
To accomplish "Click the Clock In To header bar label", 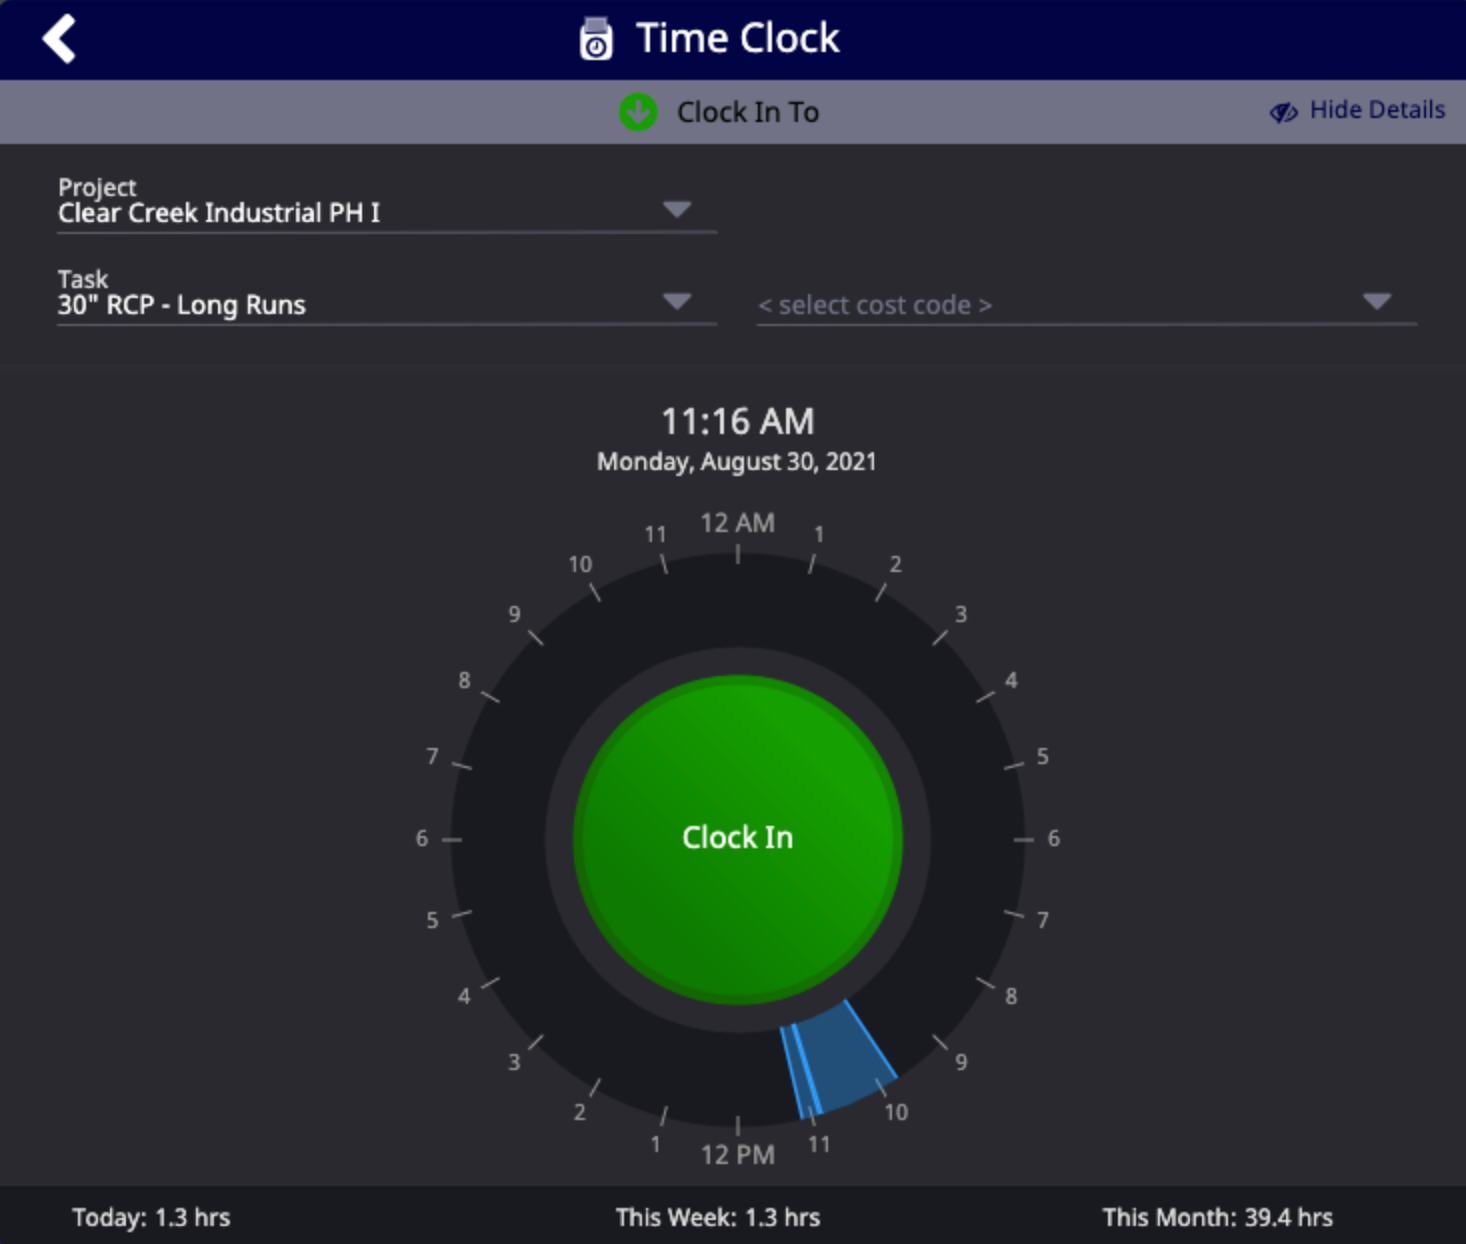I will click(x=747, y=112).
